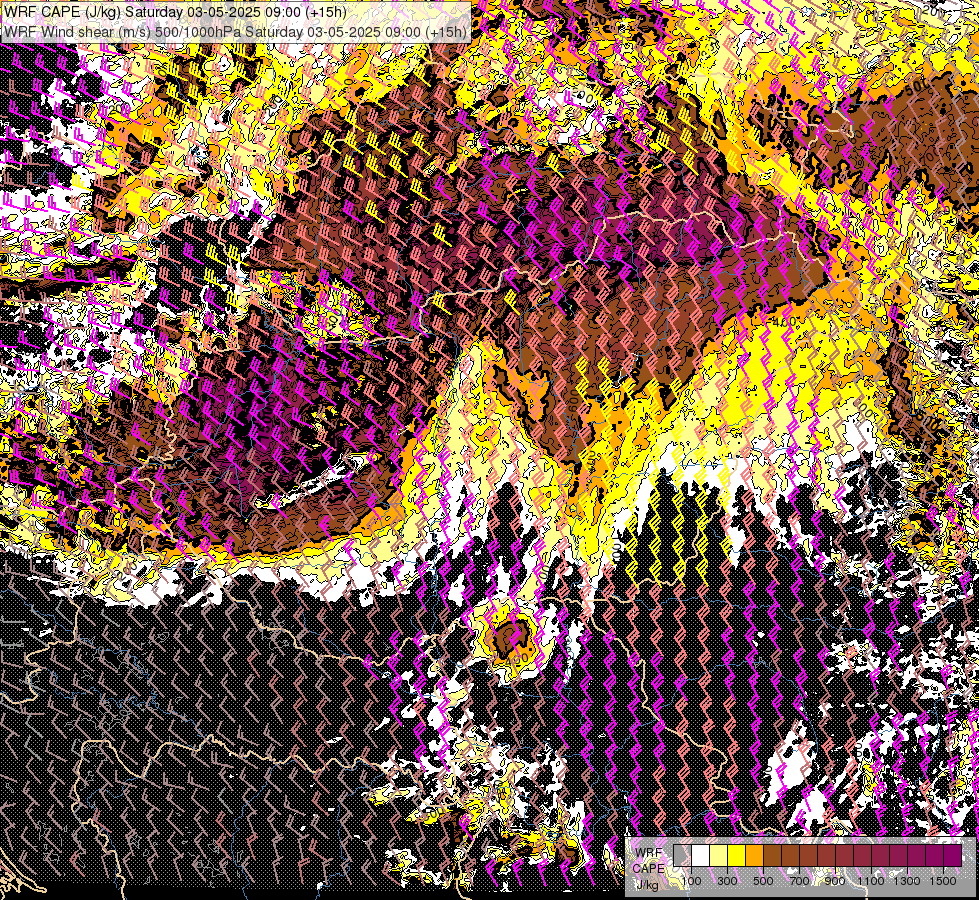Click the 300 legend value
This screenshot has width=979, height=900.
pyautogui.click(x=727, y=881)
